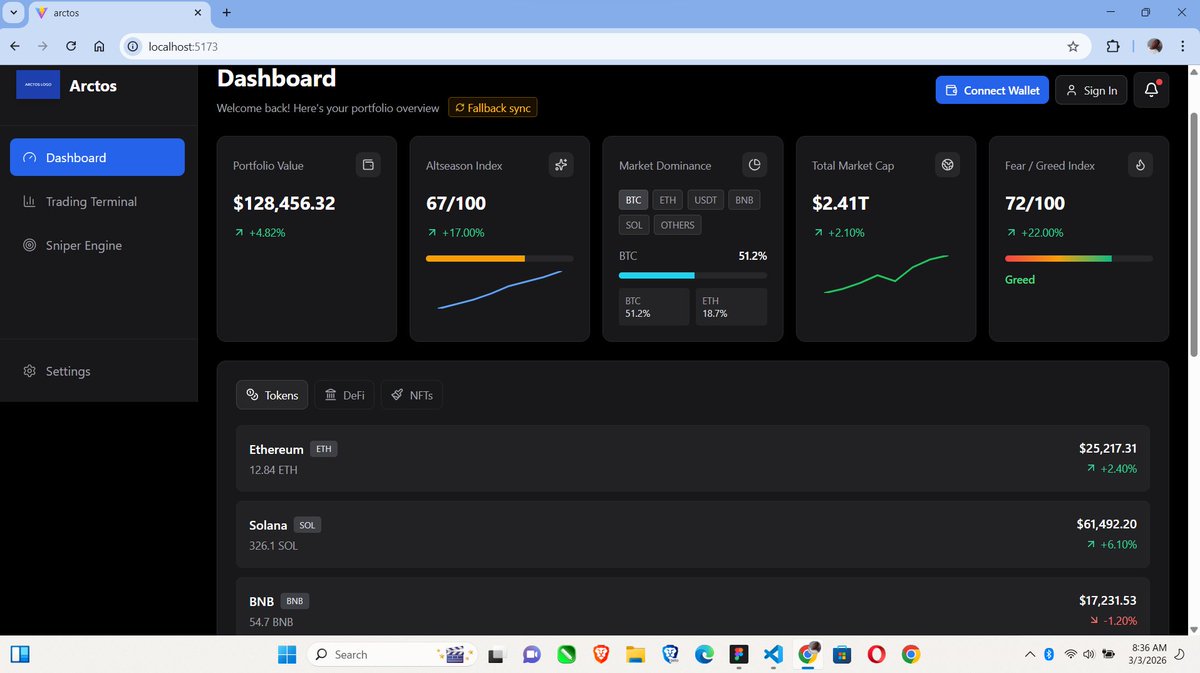
Task: Toggle the OTHERS dominance chip
Action: 677,225
